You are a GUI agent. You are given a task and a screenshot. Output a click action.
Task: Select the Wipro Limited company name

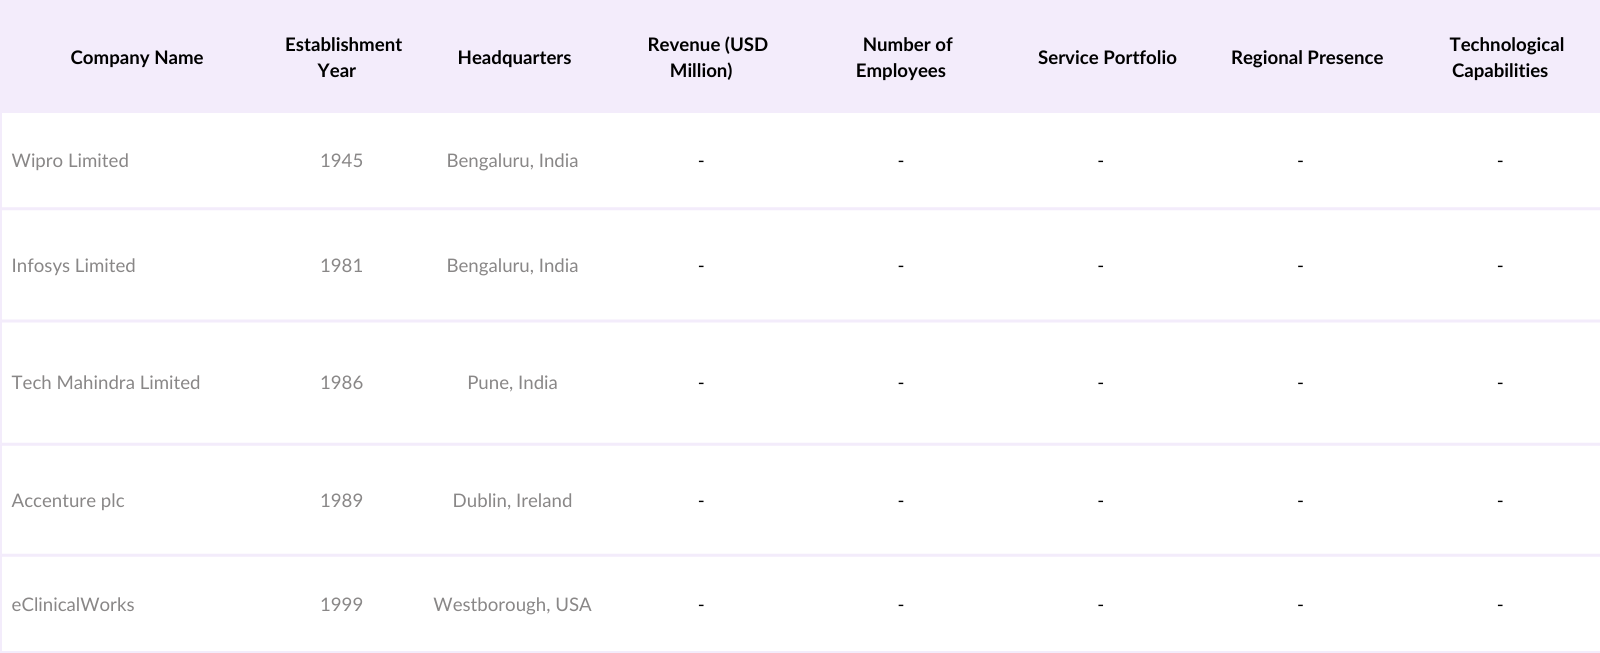click(x=70, y=160)
